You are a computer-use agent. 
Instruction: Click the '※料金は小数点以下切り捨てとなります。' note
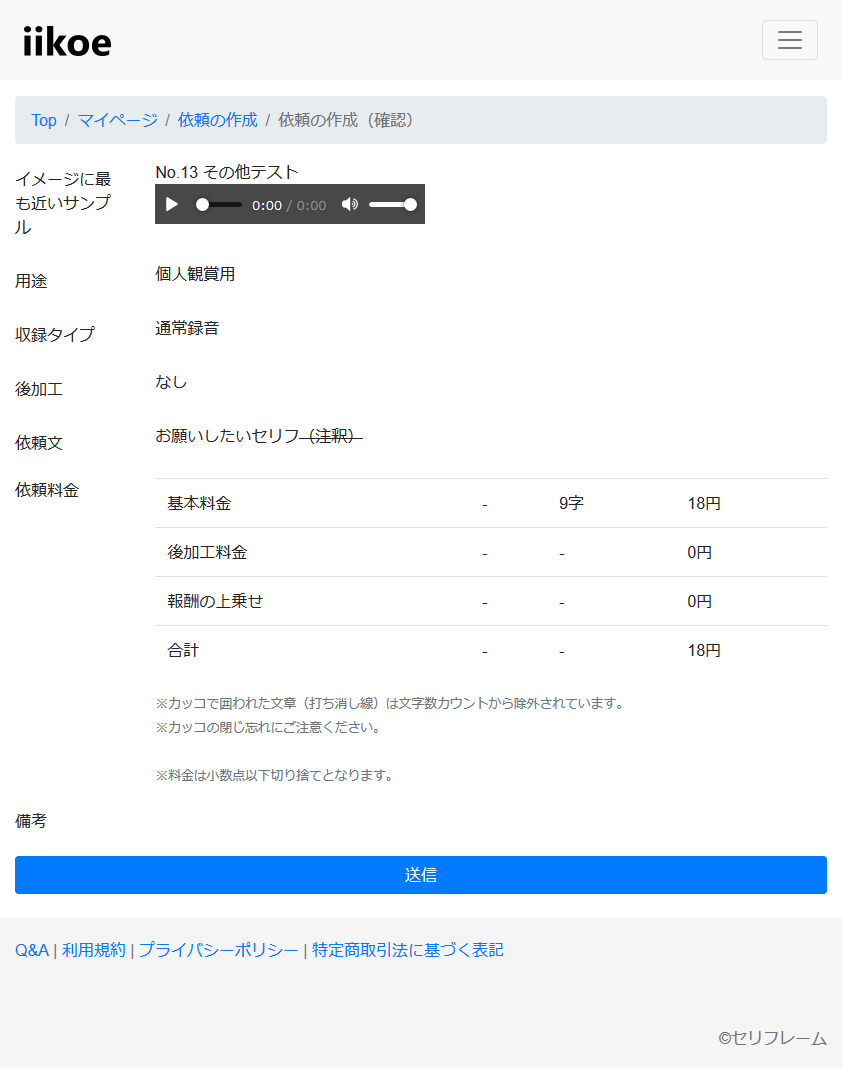point(274,775)
